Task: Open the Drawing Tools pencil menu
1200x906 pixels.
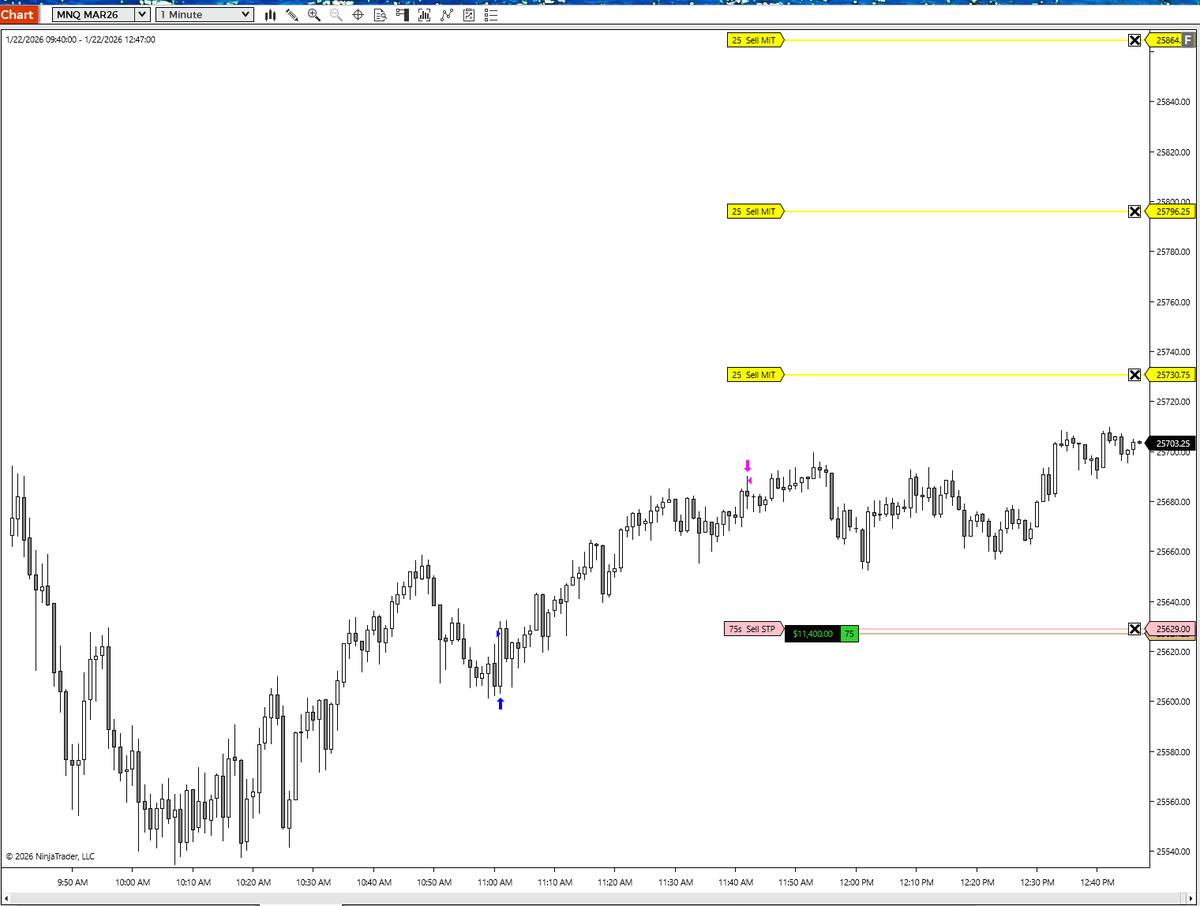Action: (x=292, y=15)
